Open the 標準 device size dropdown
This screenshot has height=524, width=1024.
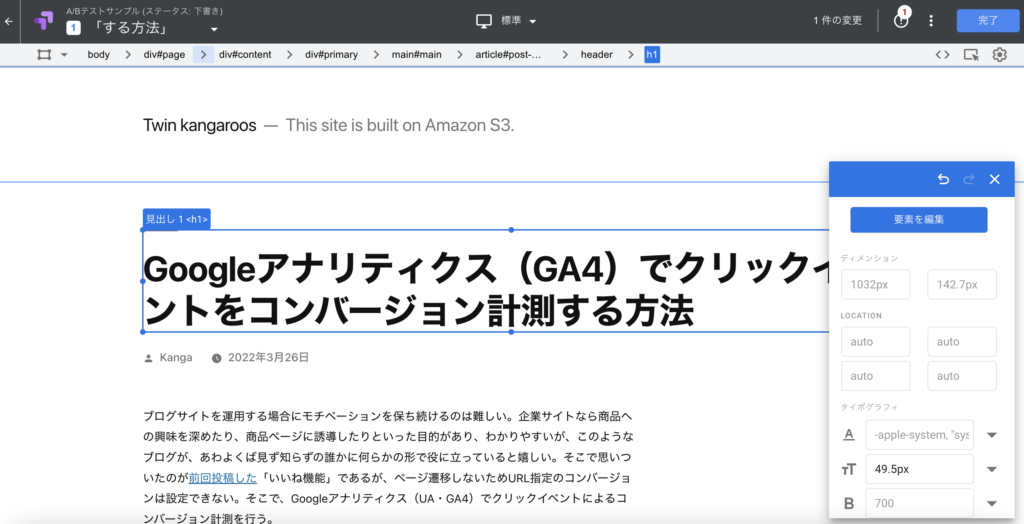pos(519,21)
